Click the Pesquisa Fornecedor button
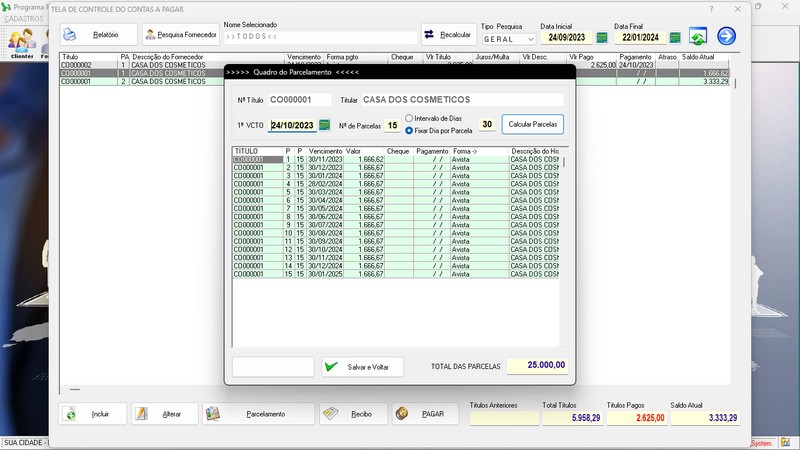 coord(179,35)
